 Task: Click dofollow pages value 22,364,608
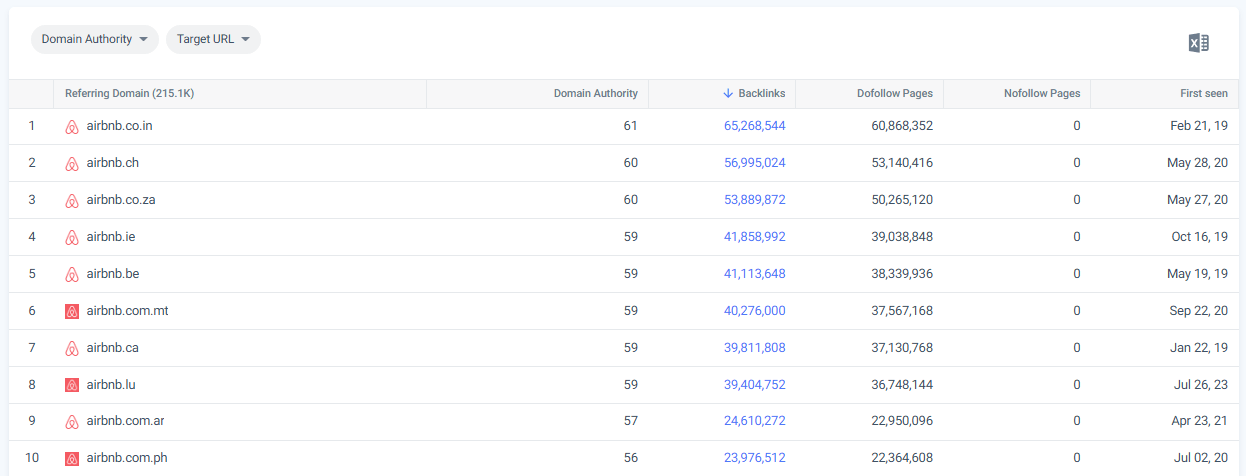pos(902,458)
